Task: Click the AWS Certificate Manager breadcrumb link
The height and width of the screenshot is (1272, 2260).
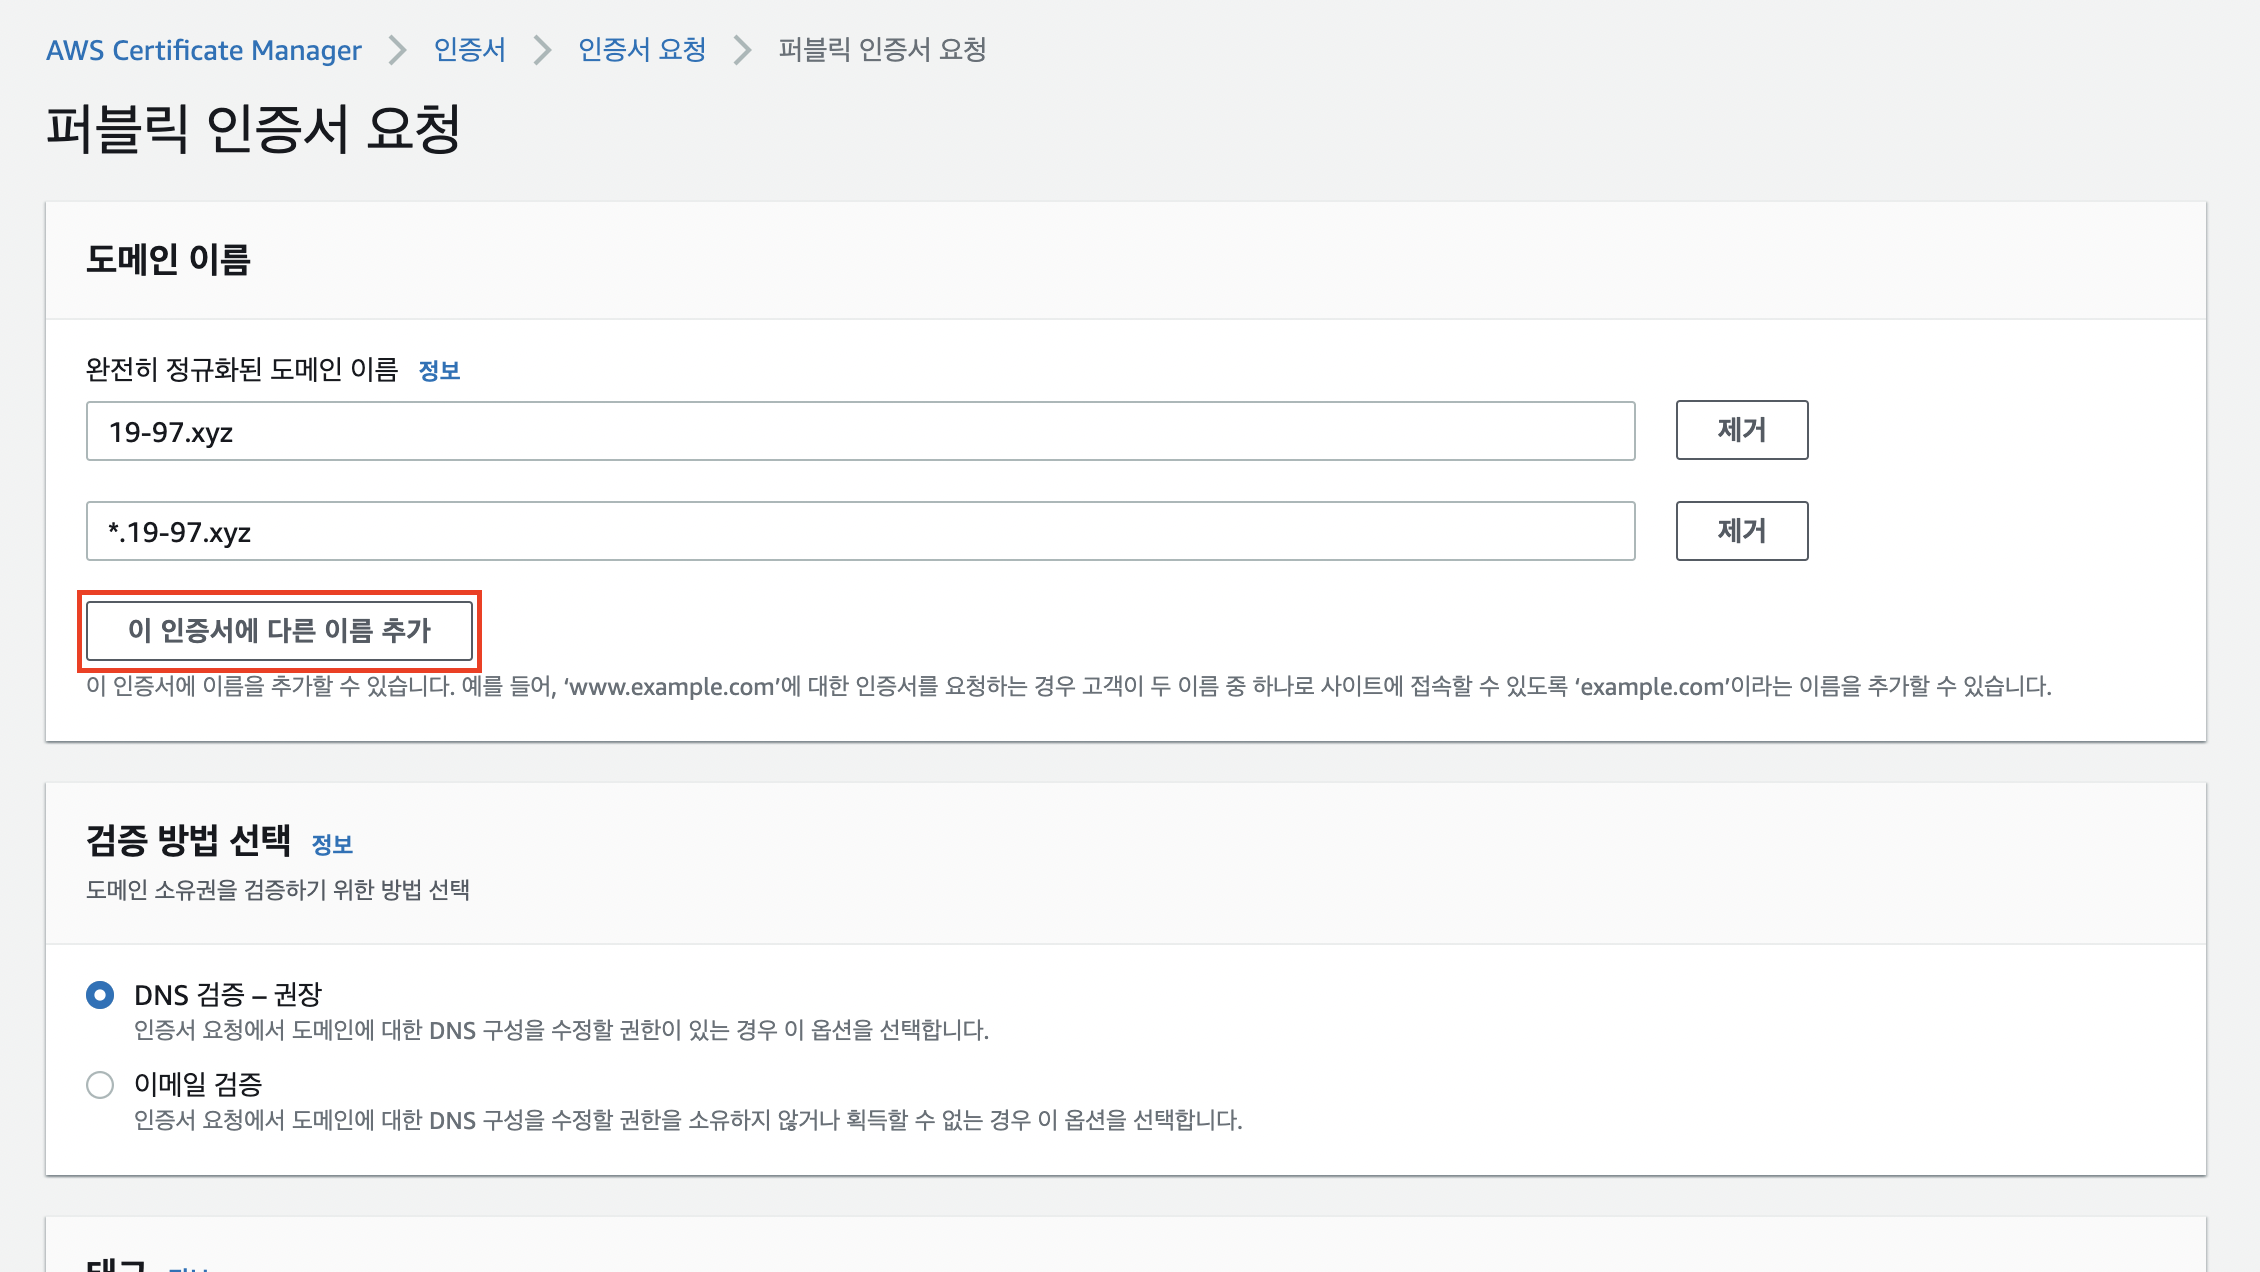Action: pos(204,50)
